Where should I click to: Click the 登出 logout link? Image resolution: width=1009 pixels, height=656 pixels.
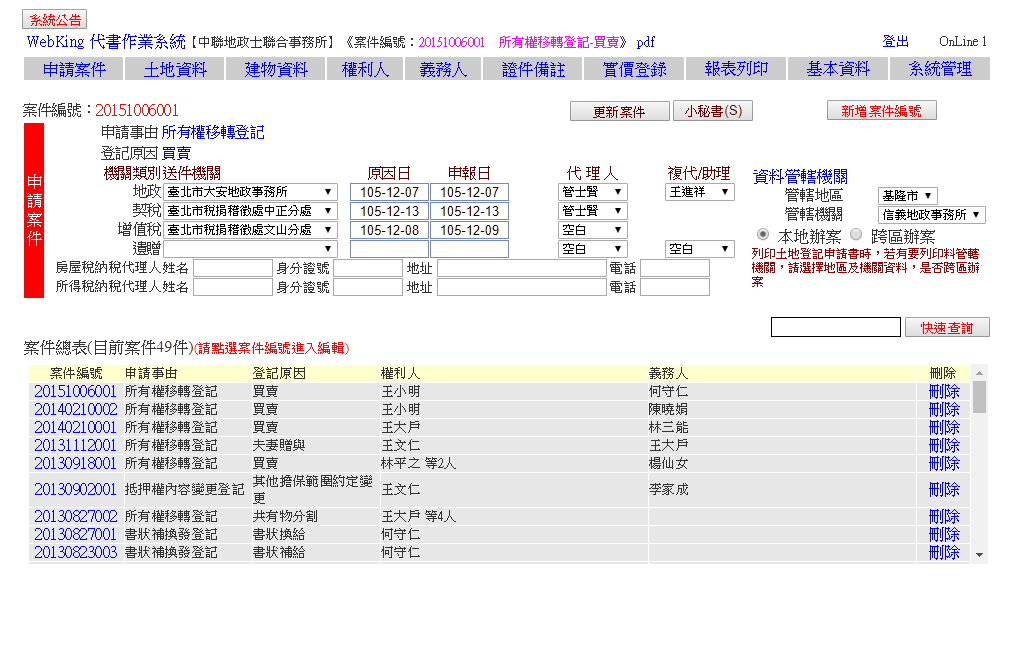(895, 42)
